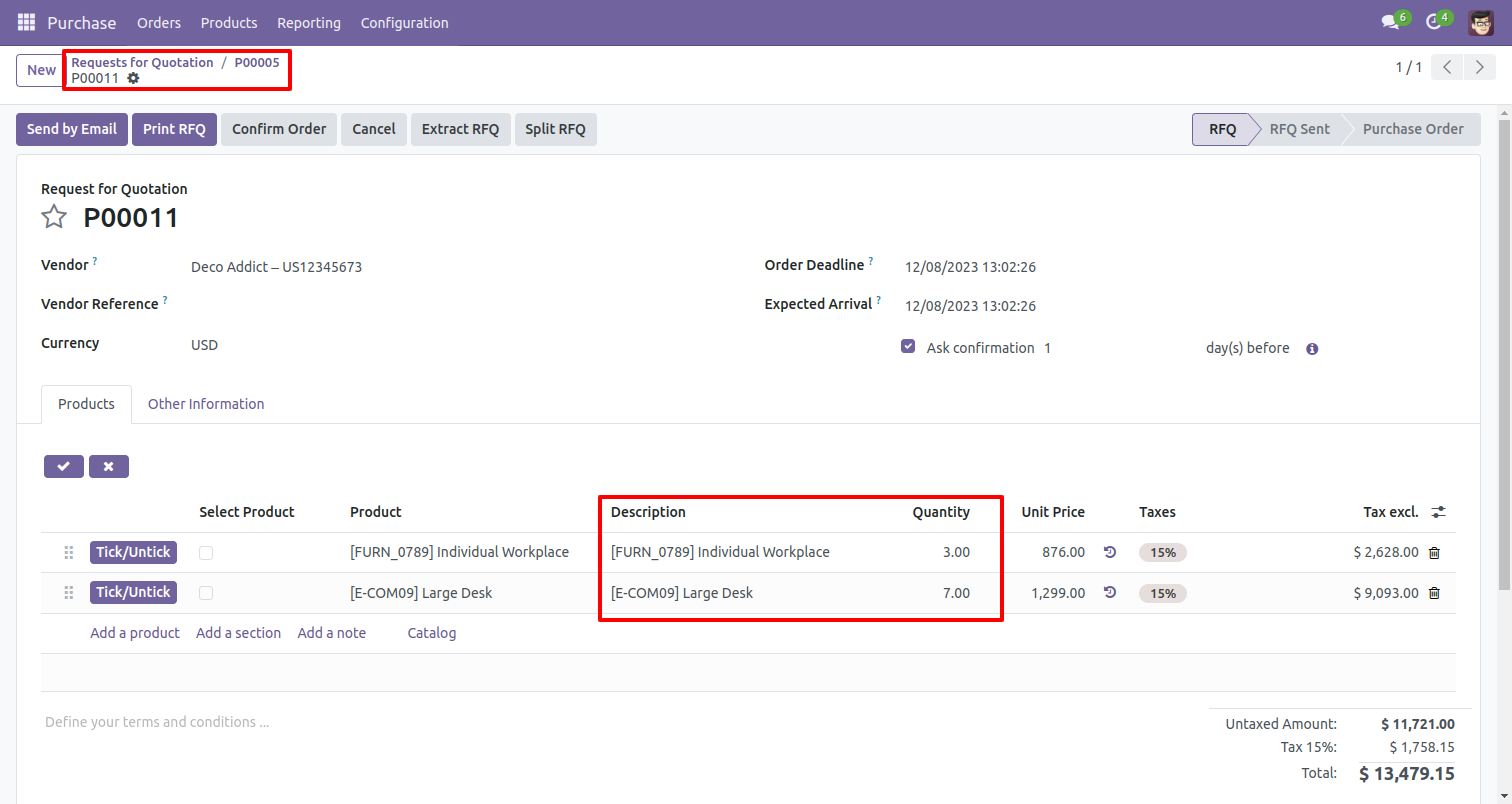
Task: Open Product field of Large Desk row
Action: click(421, 593)
